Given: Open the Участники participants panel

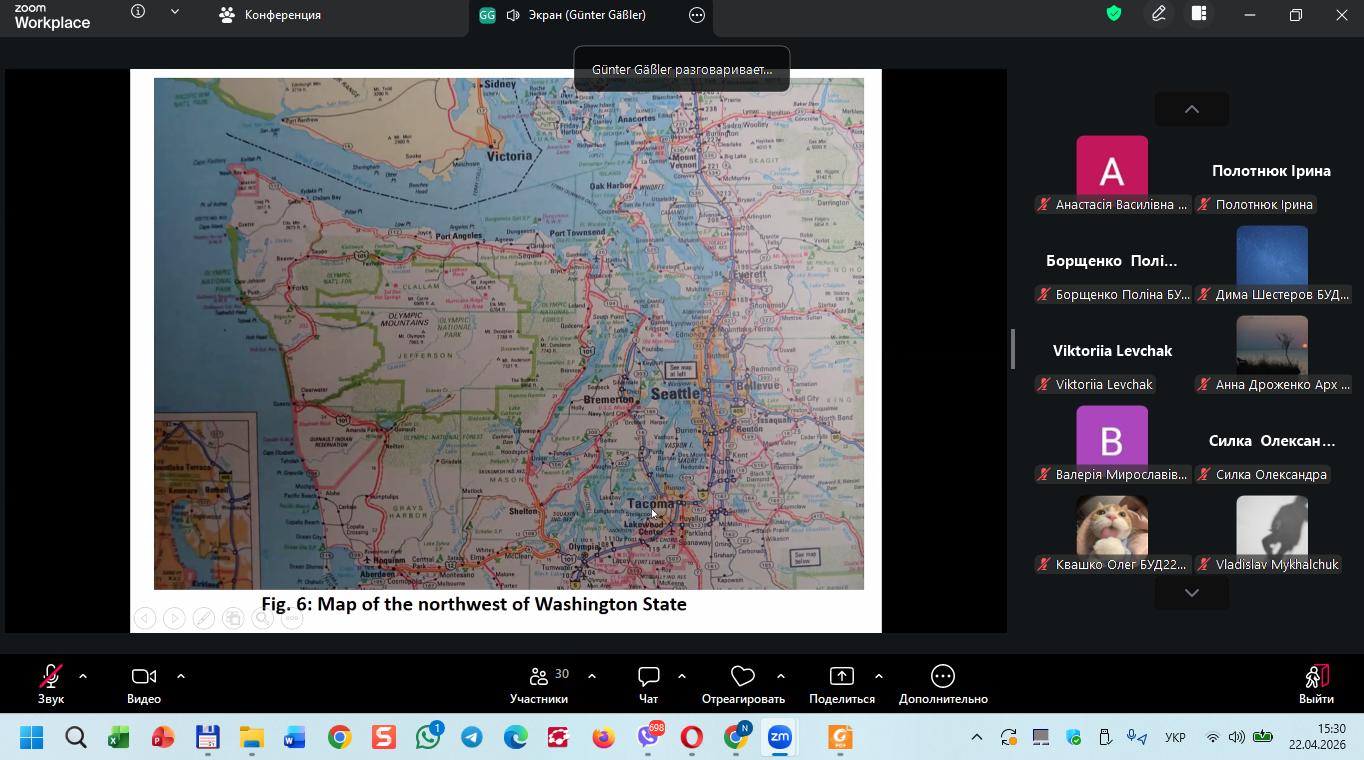Looking at the screenshot, I should (x=539, y=684).
